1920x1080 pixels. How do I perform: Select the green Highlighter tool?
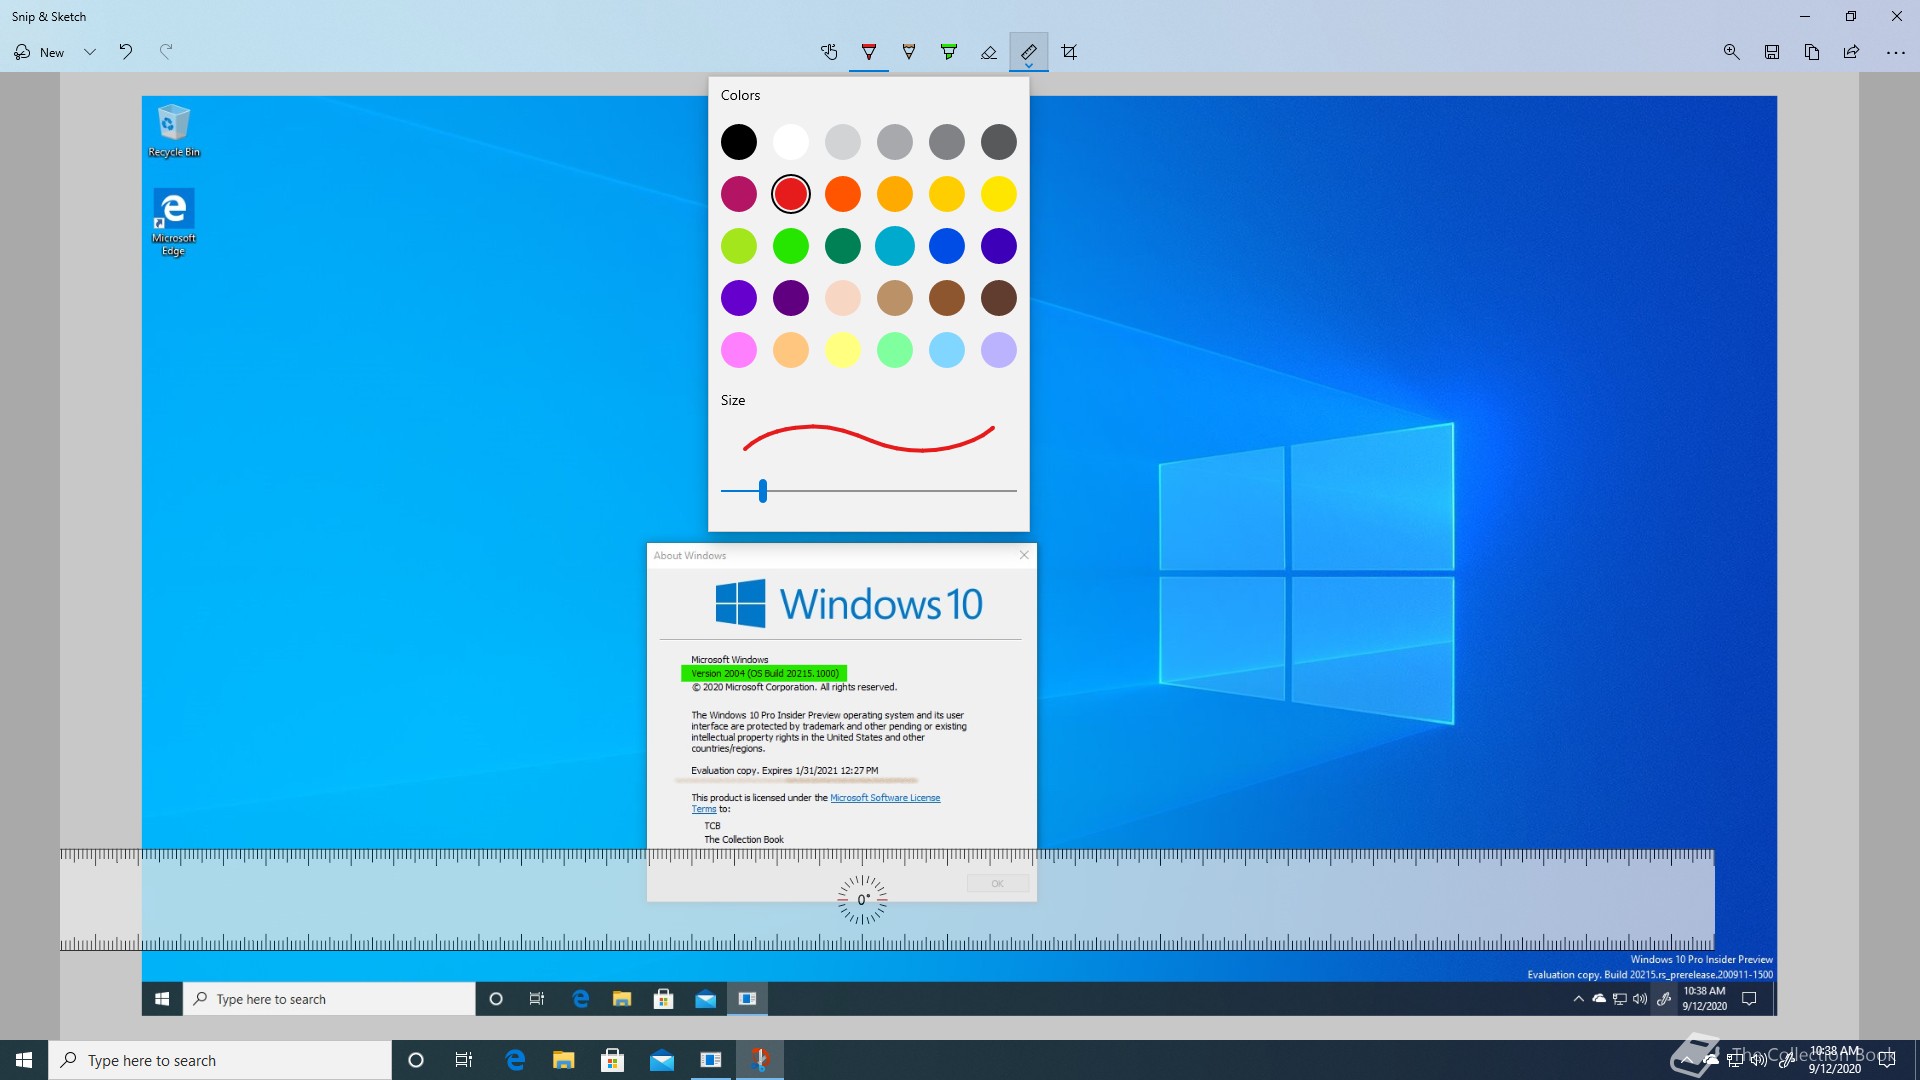(x=949, y=52)
